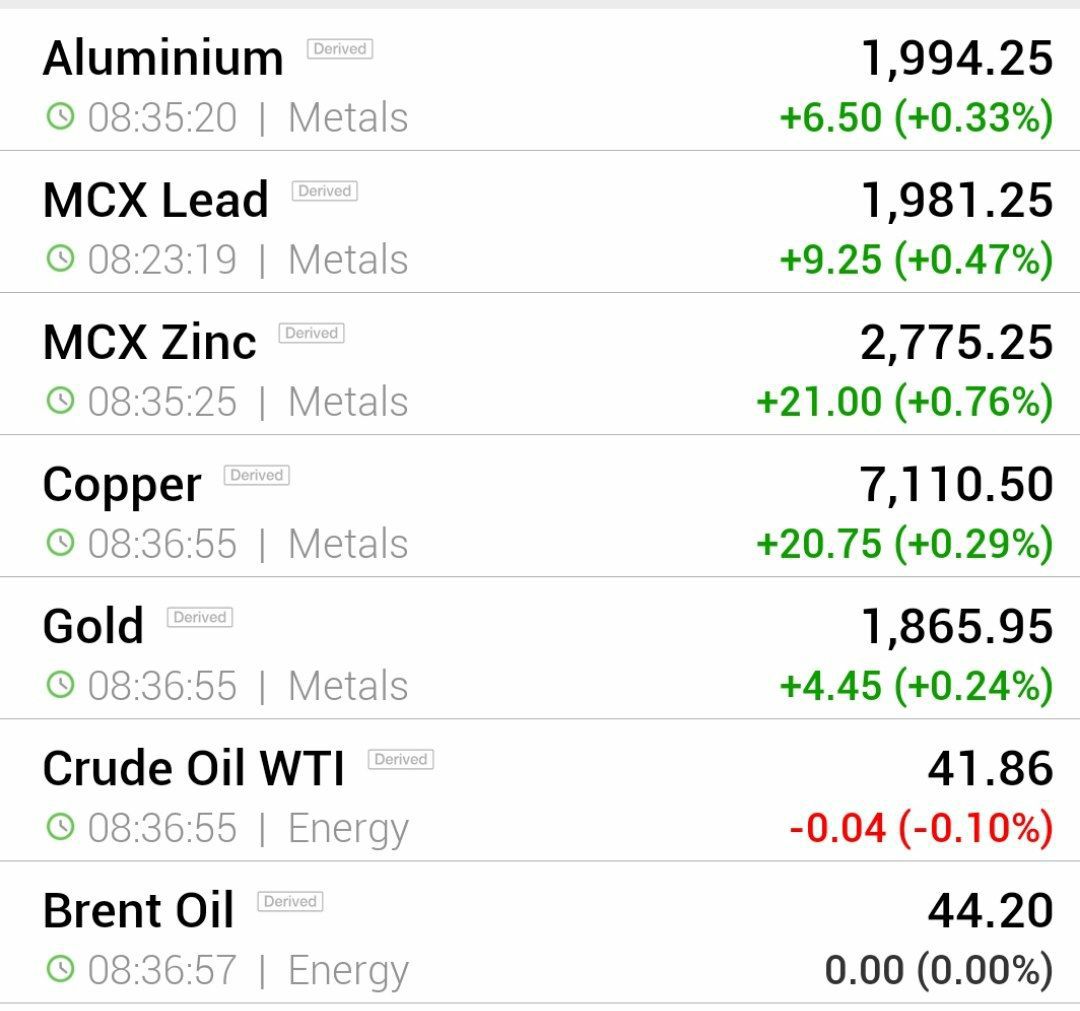The height and width of the screenshot is (1011, 1080).
Task: Open the Brent Oil row title
Action: click(138, 910)
